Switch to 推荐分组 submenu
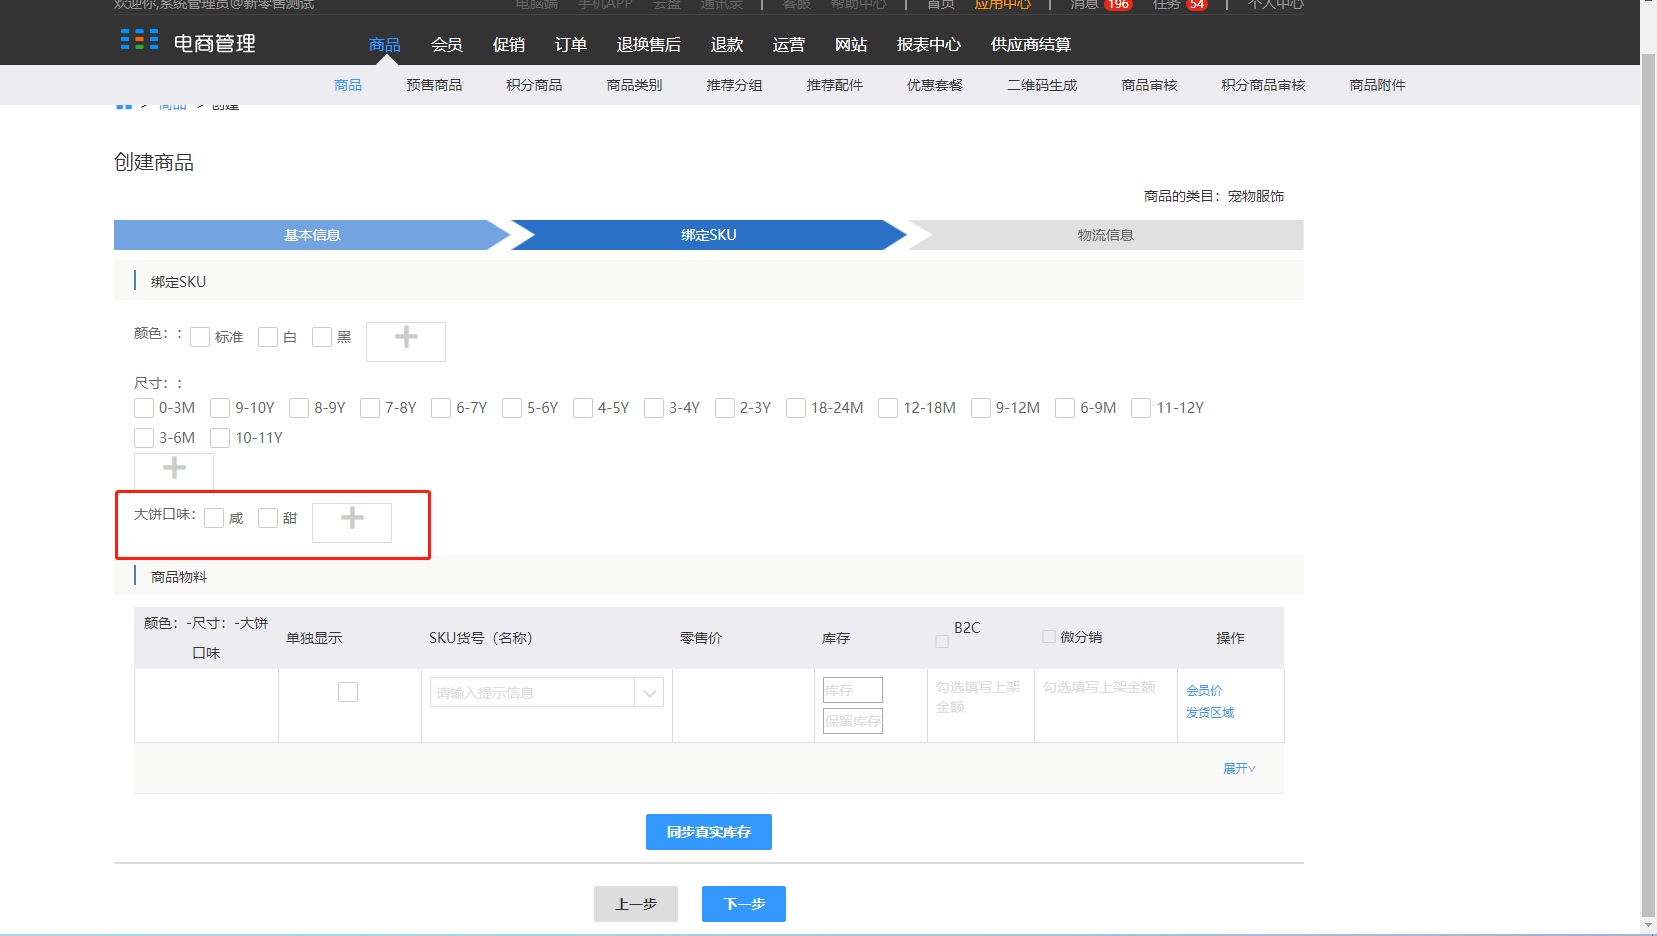1657x936 pixels. [734, 85]
